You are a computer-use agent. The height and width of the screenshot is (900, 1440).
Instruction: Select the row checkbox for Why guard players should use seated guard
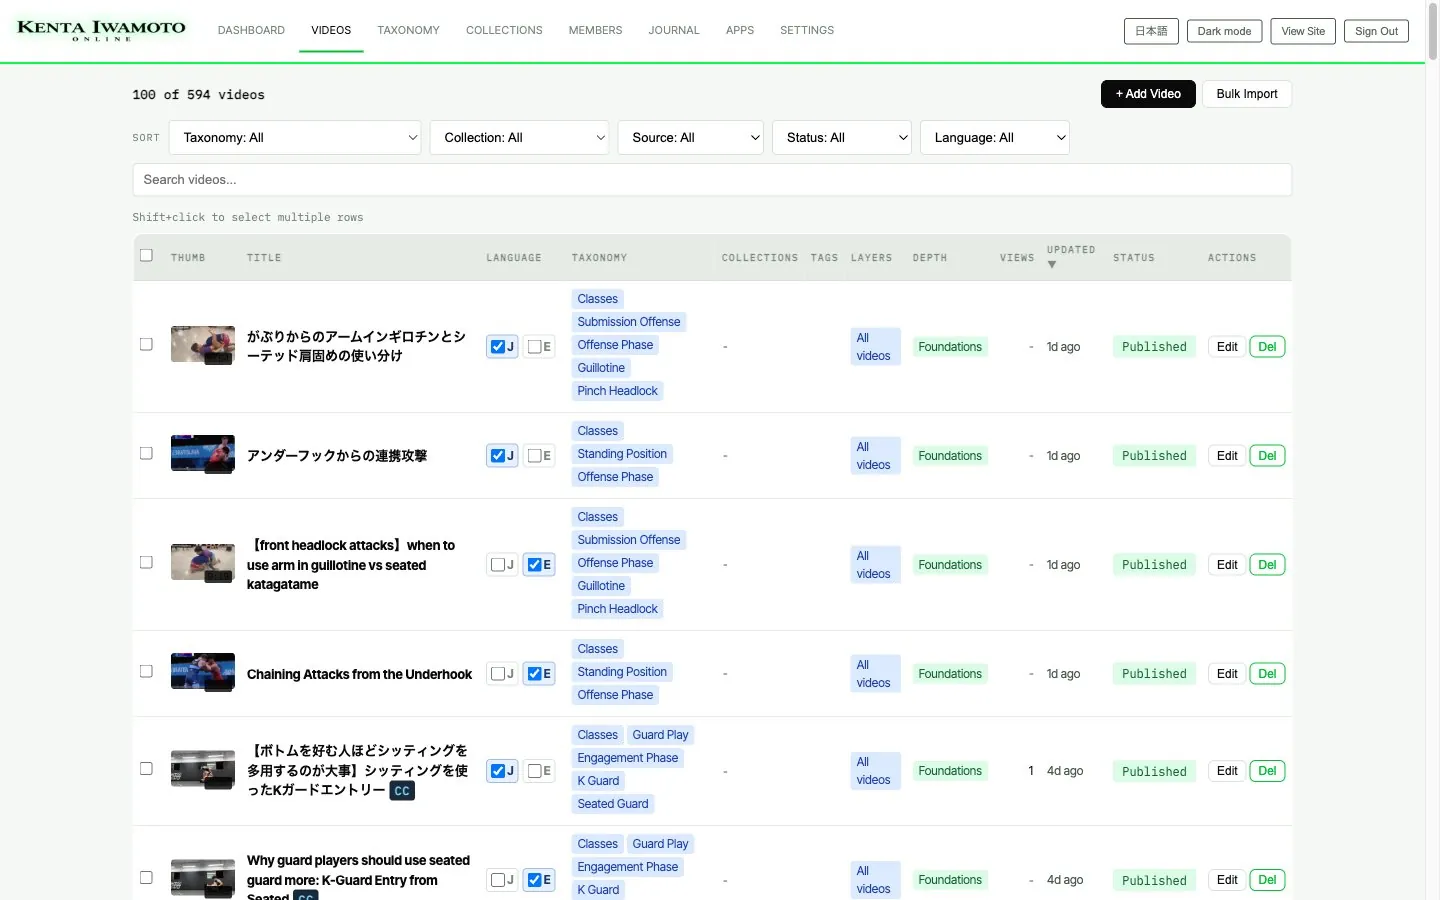click(146, 878)
